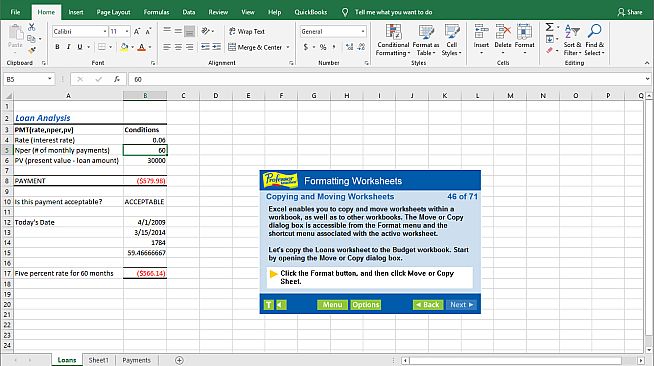Open the font size 11 dropdown

127,31
